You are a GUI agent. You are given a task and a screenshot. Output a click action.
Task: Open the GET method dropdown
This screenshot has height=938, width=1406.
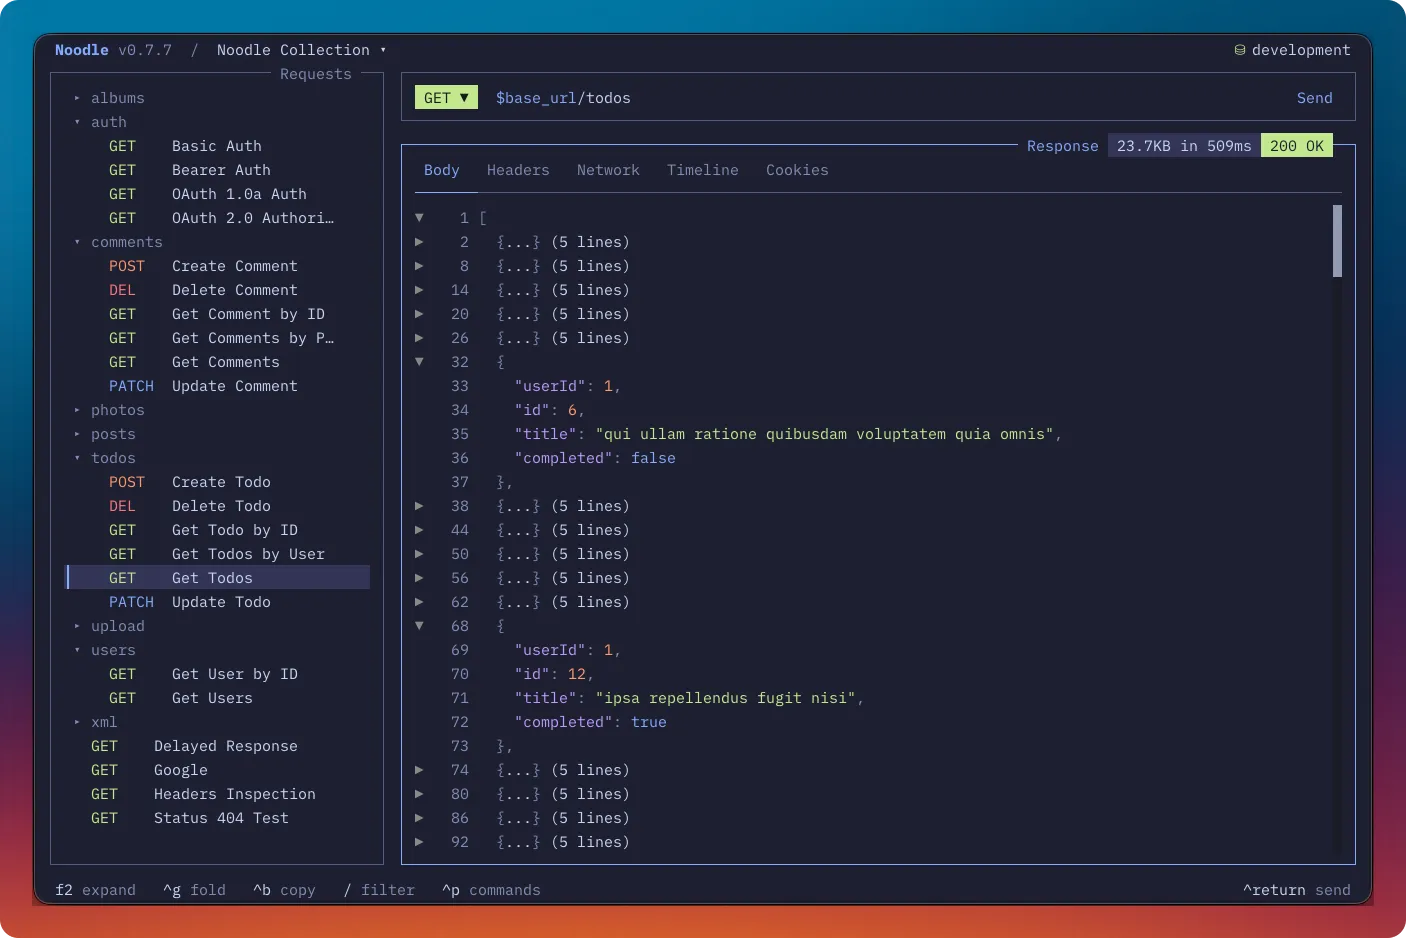pos(446,98)
